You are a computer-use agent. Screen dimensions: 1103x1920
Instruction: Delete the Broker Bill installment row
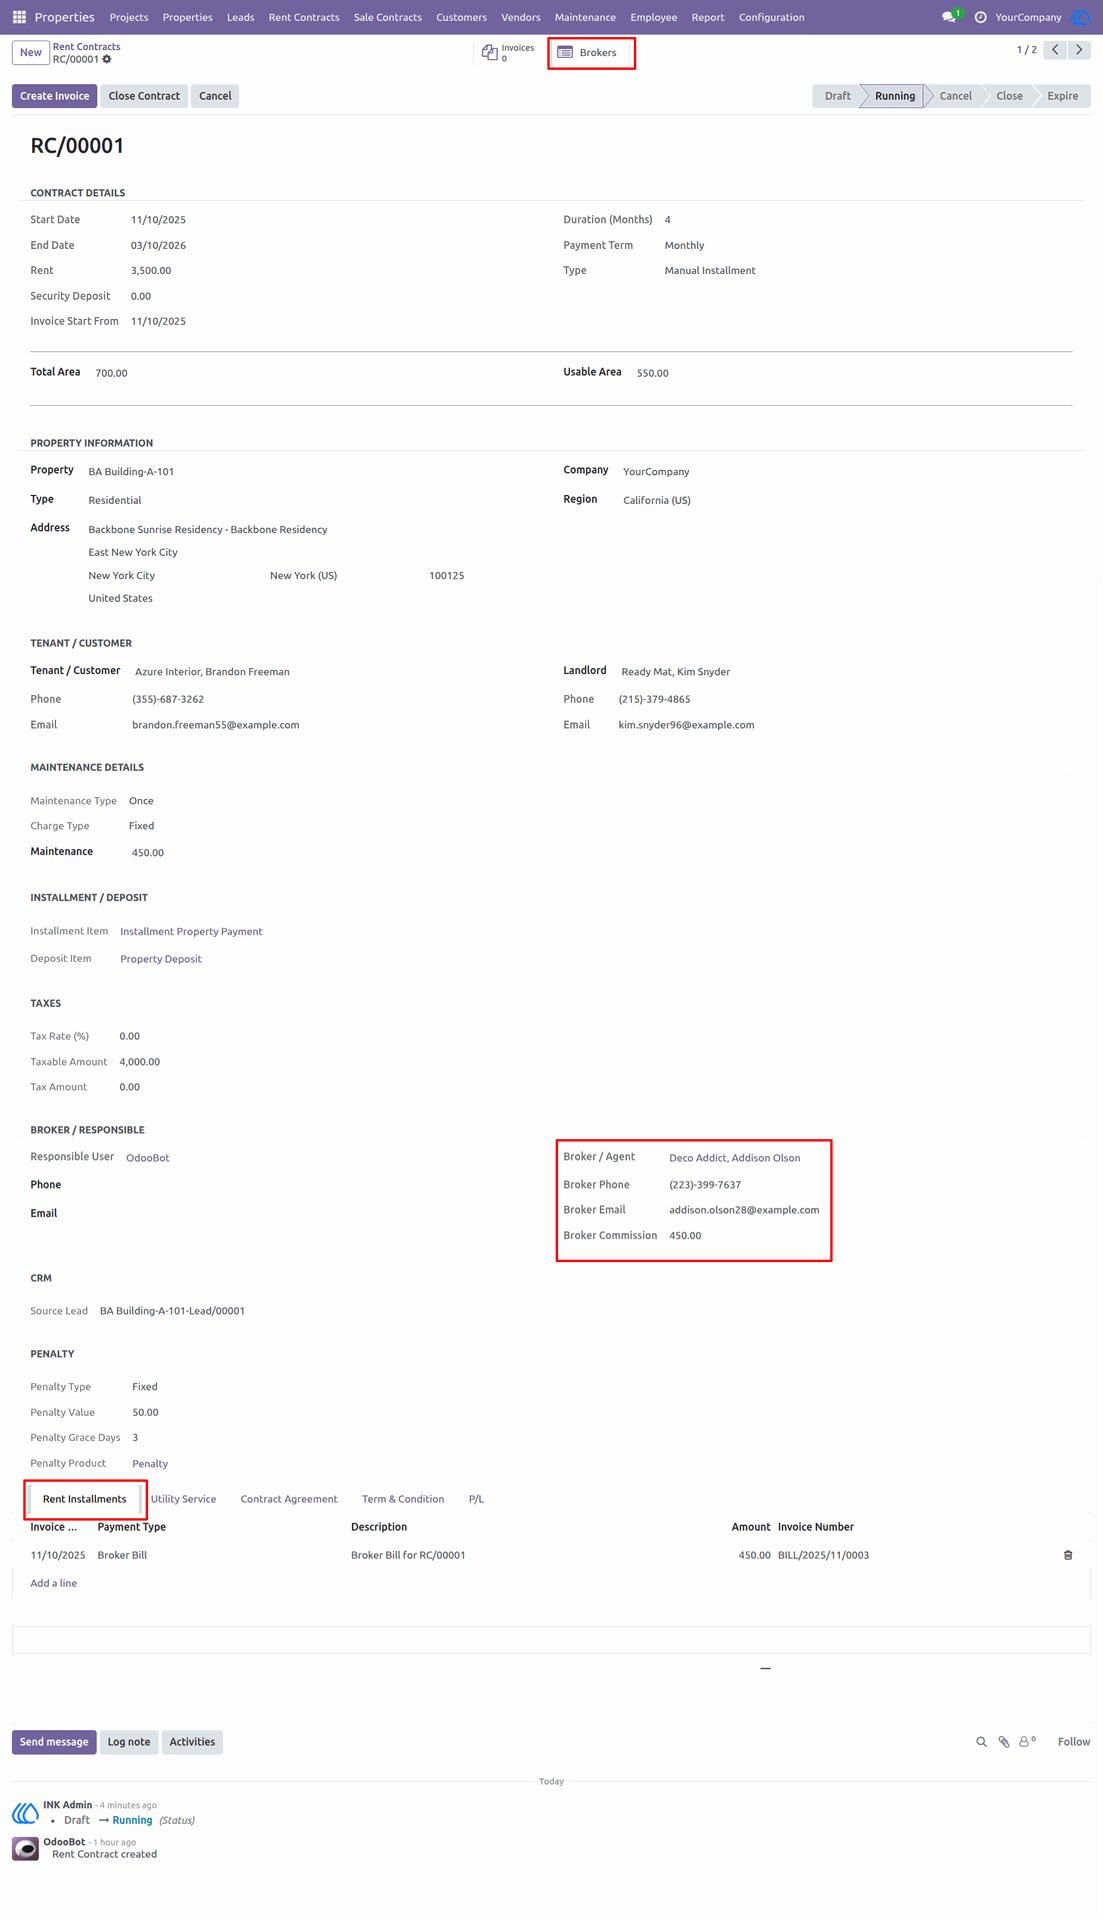[x=1068, y=1555]
